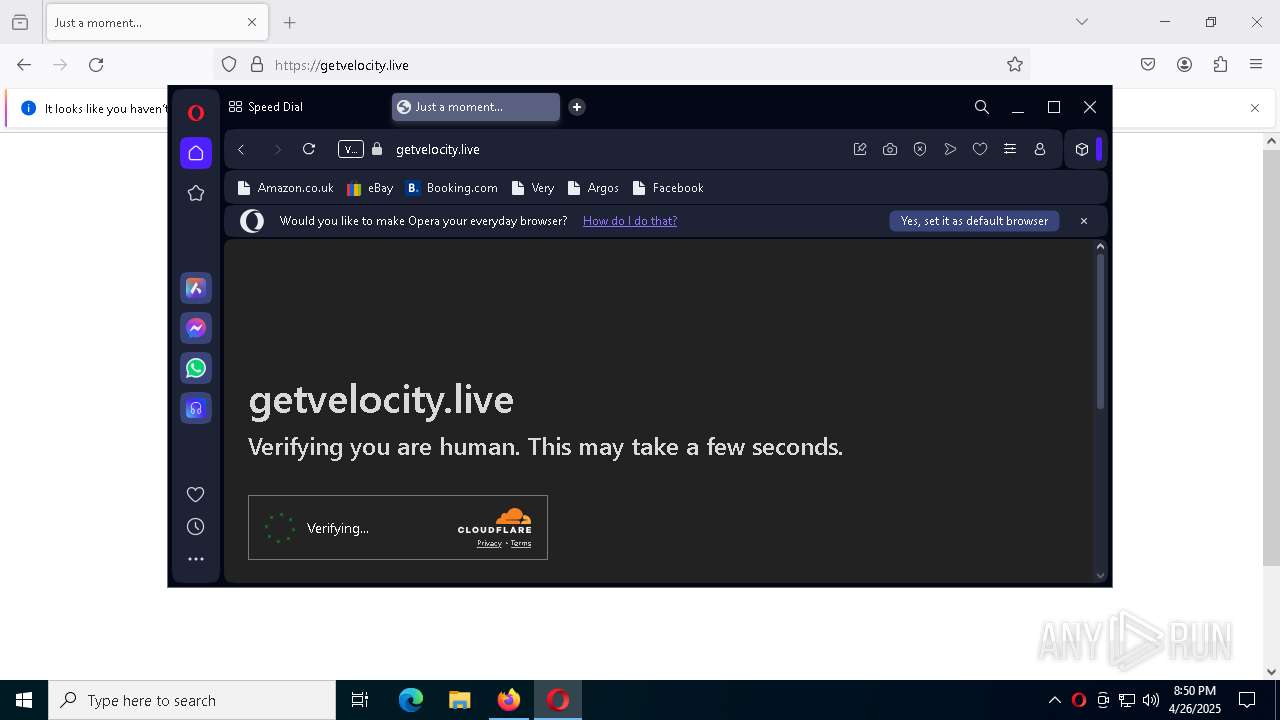Click 'Yes, set it as default browser'
This screenshot has height=720, width=1280.
974,221
